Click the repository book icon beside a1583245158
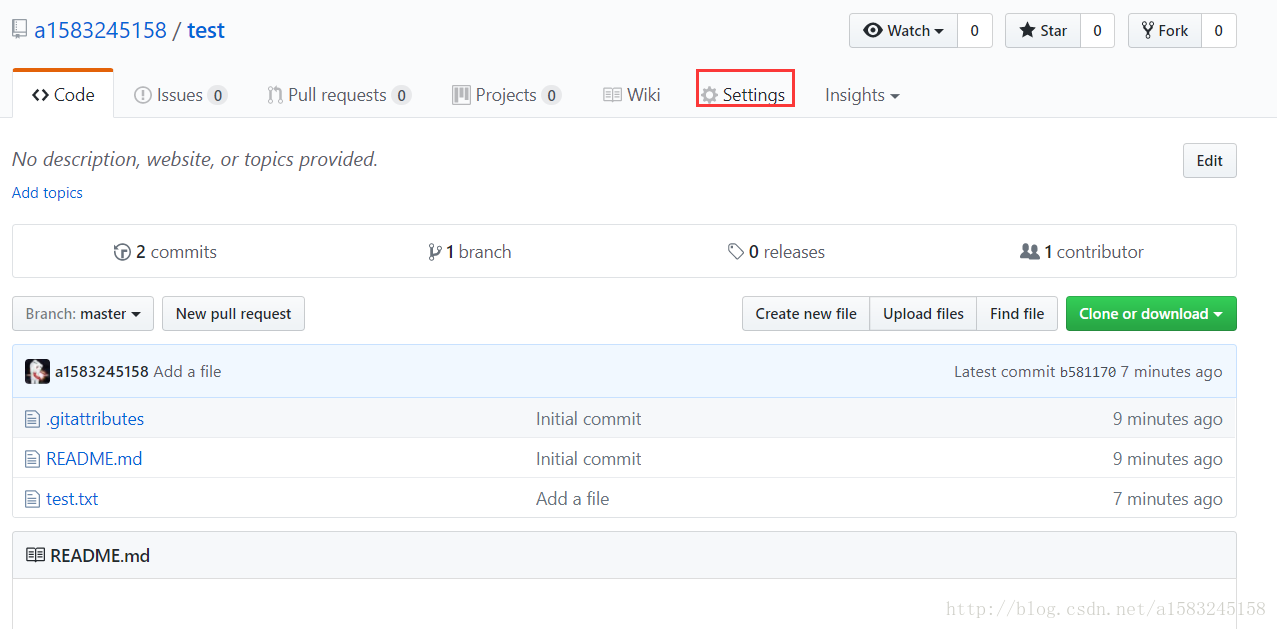Image resolution: width=1277 pixels, height=629 pixels. (19, 30)
